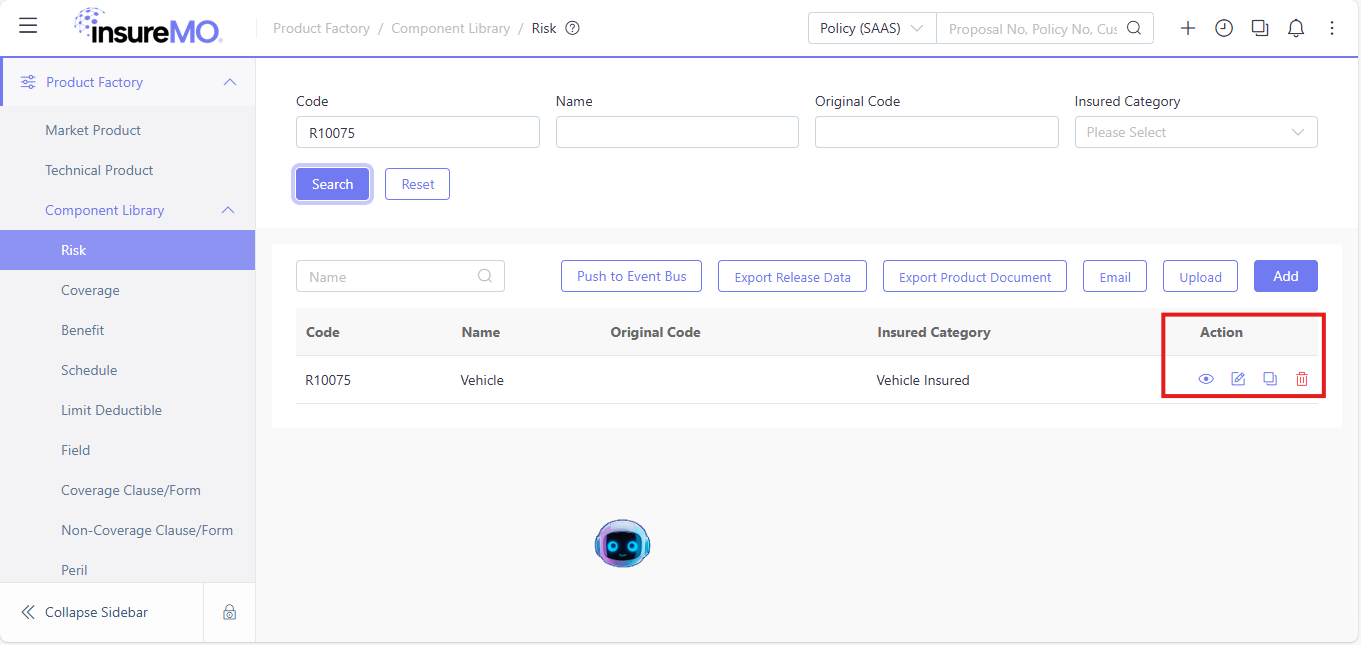The height and width of the screenshot is (645, 1361).
Task: Open the three-dot more options menu
Action: tap(1332, 28)
